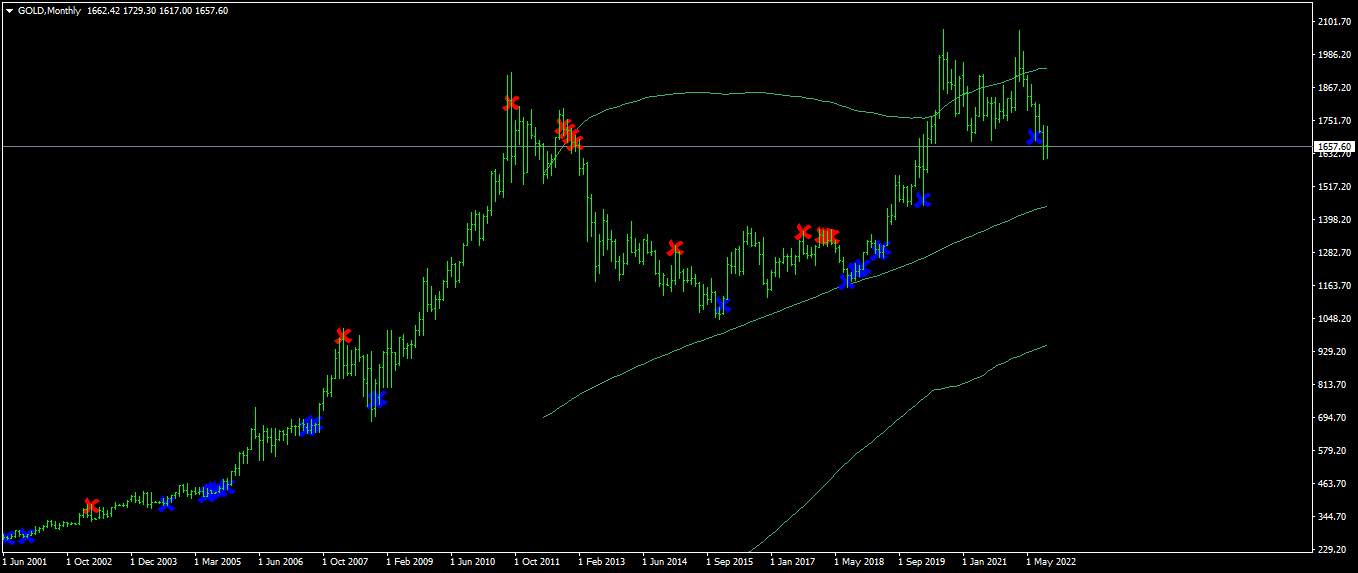Click the 1 Jun 2010 date label
Image resolution: width=1358 pixels, height=573 pixels.
(472, 562)
